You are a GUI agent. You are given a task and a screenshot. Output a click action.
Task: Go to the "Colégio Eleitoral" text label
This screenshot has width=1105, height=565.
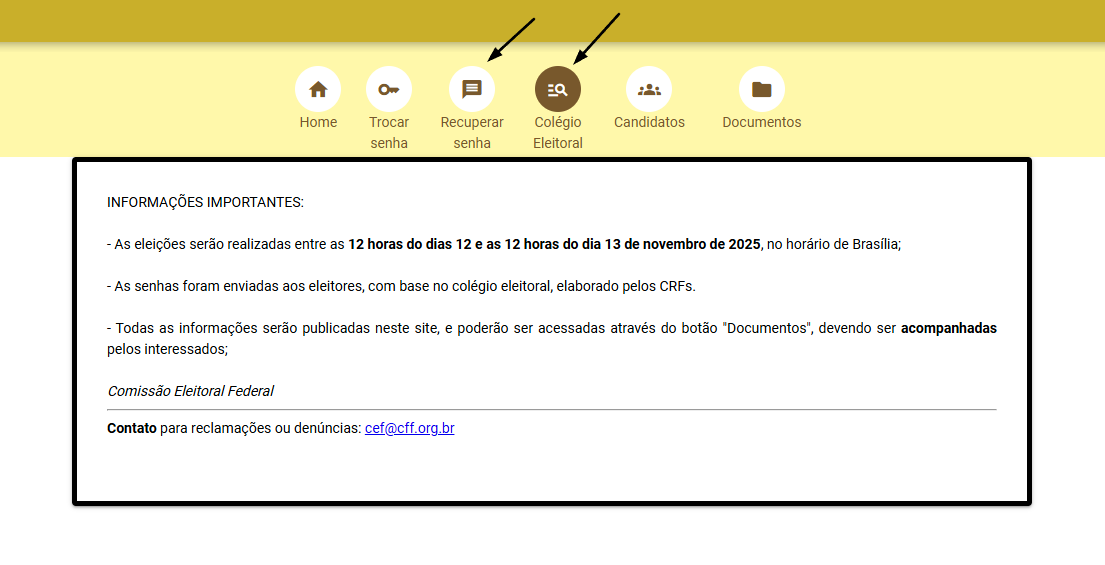pos(558,132)
